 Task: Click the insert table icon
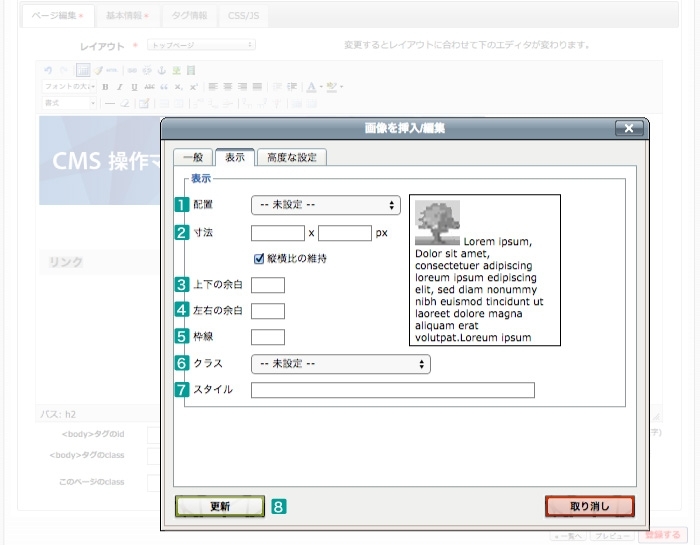pyautogui.click(x=144, y=104)
